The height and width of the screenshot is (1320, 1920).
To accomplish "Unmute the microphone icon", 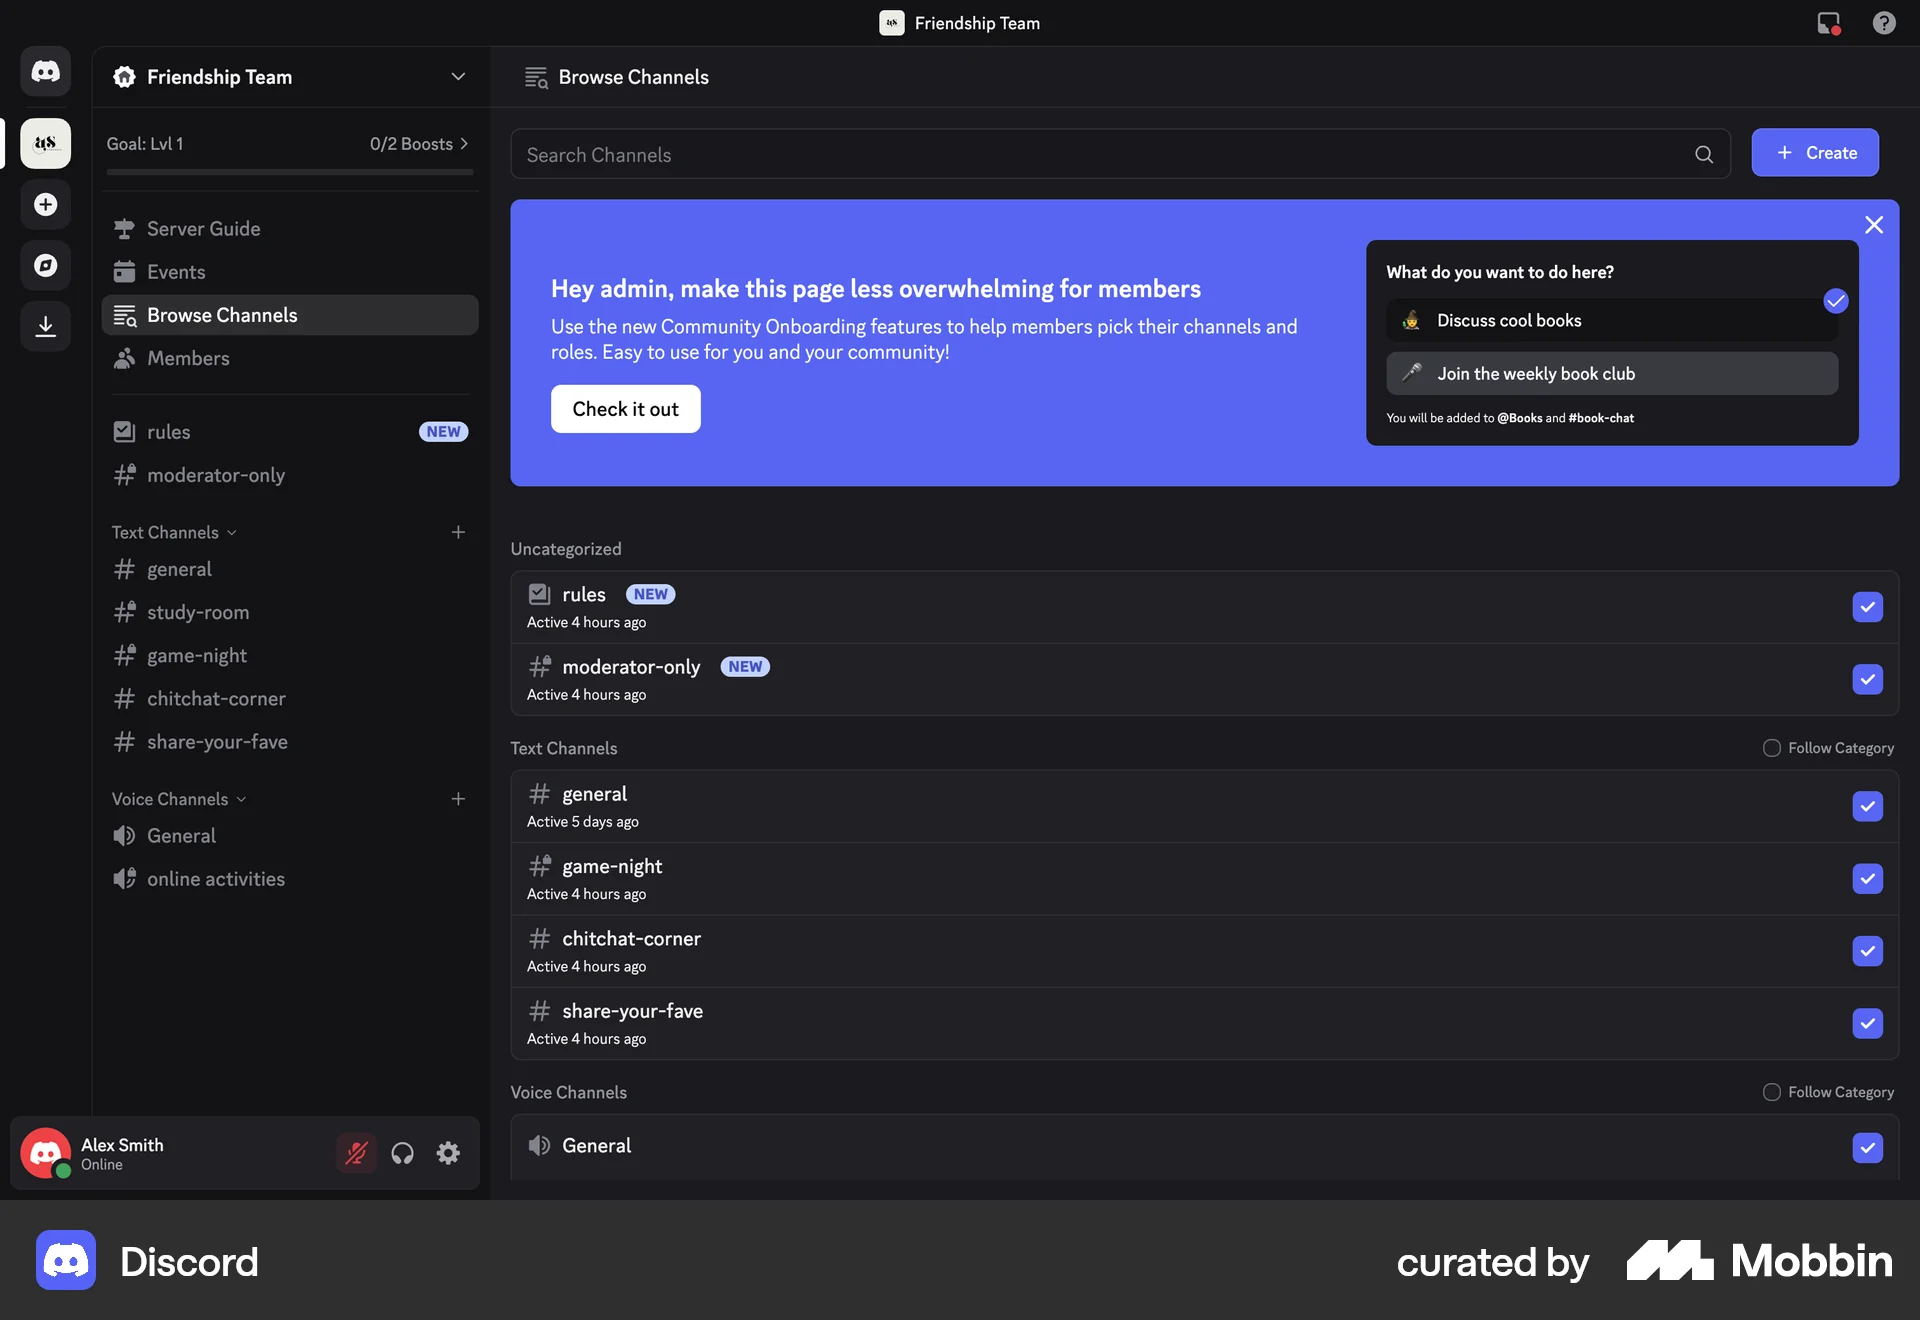I will point(357,1153).
